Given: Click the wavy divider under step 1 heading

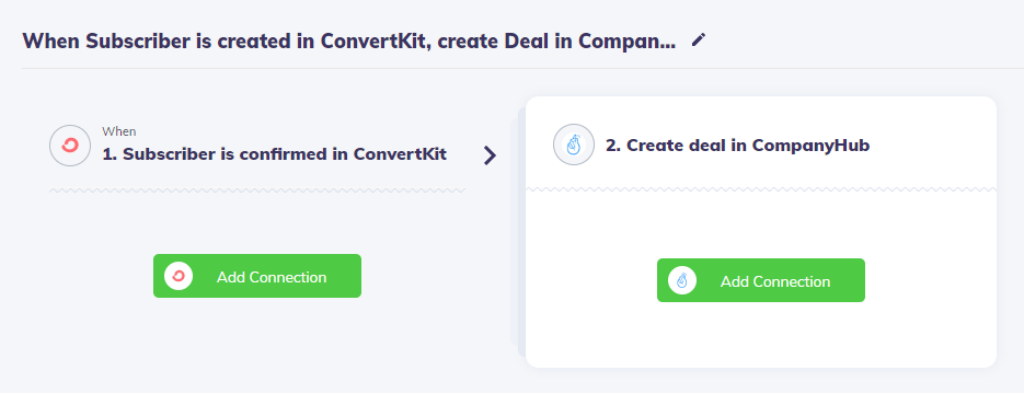Looking at the screenshot, I should [257, 191].
